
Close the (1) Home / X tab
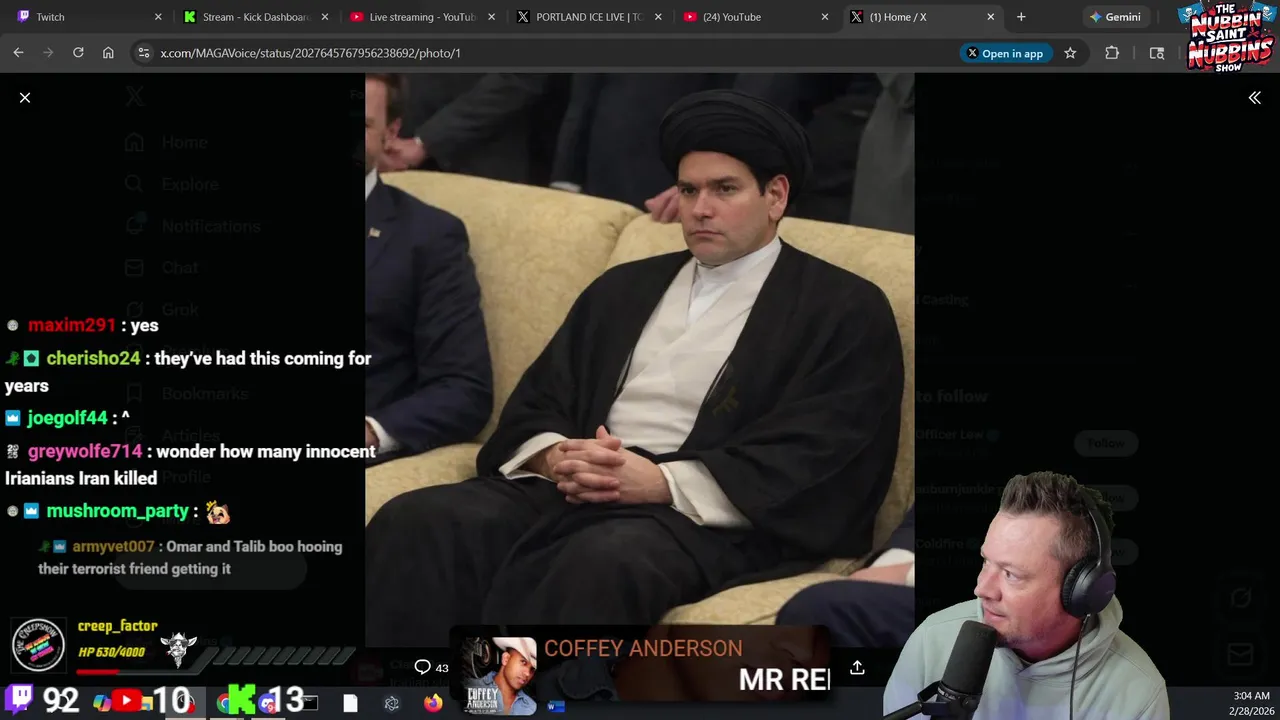pos(991,17)
